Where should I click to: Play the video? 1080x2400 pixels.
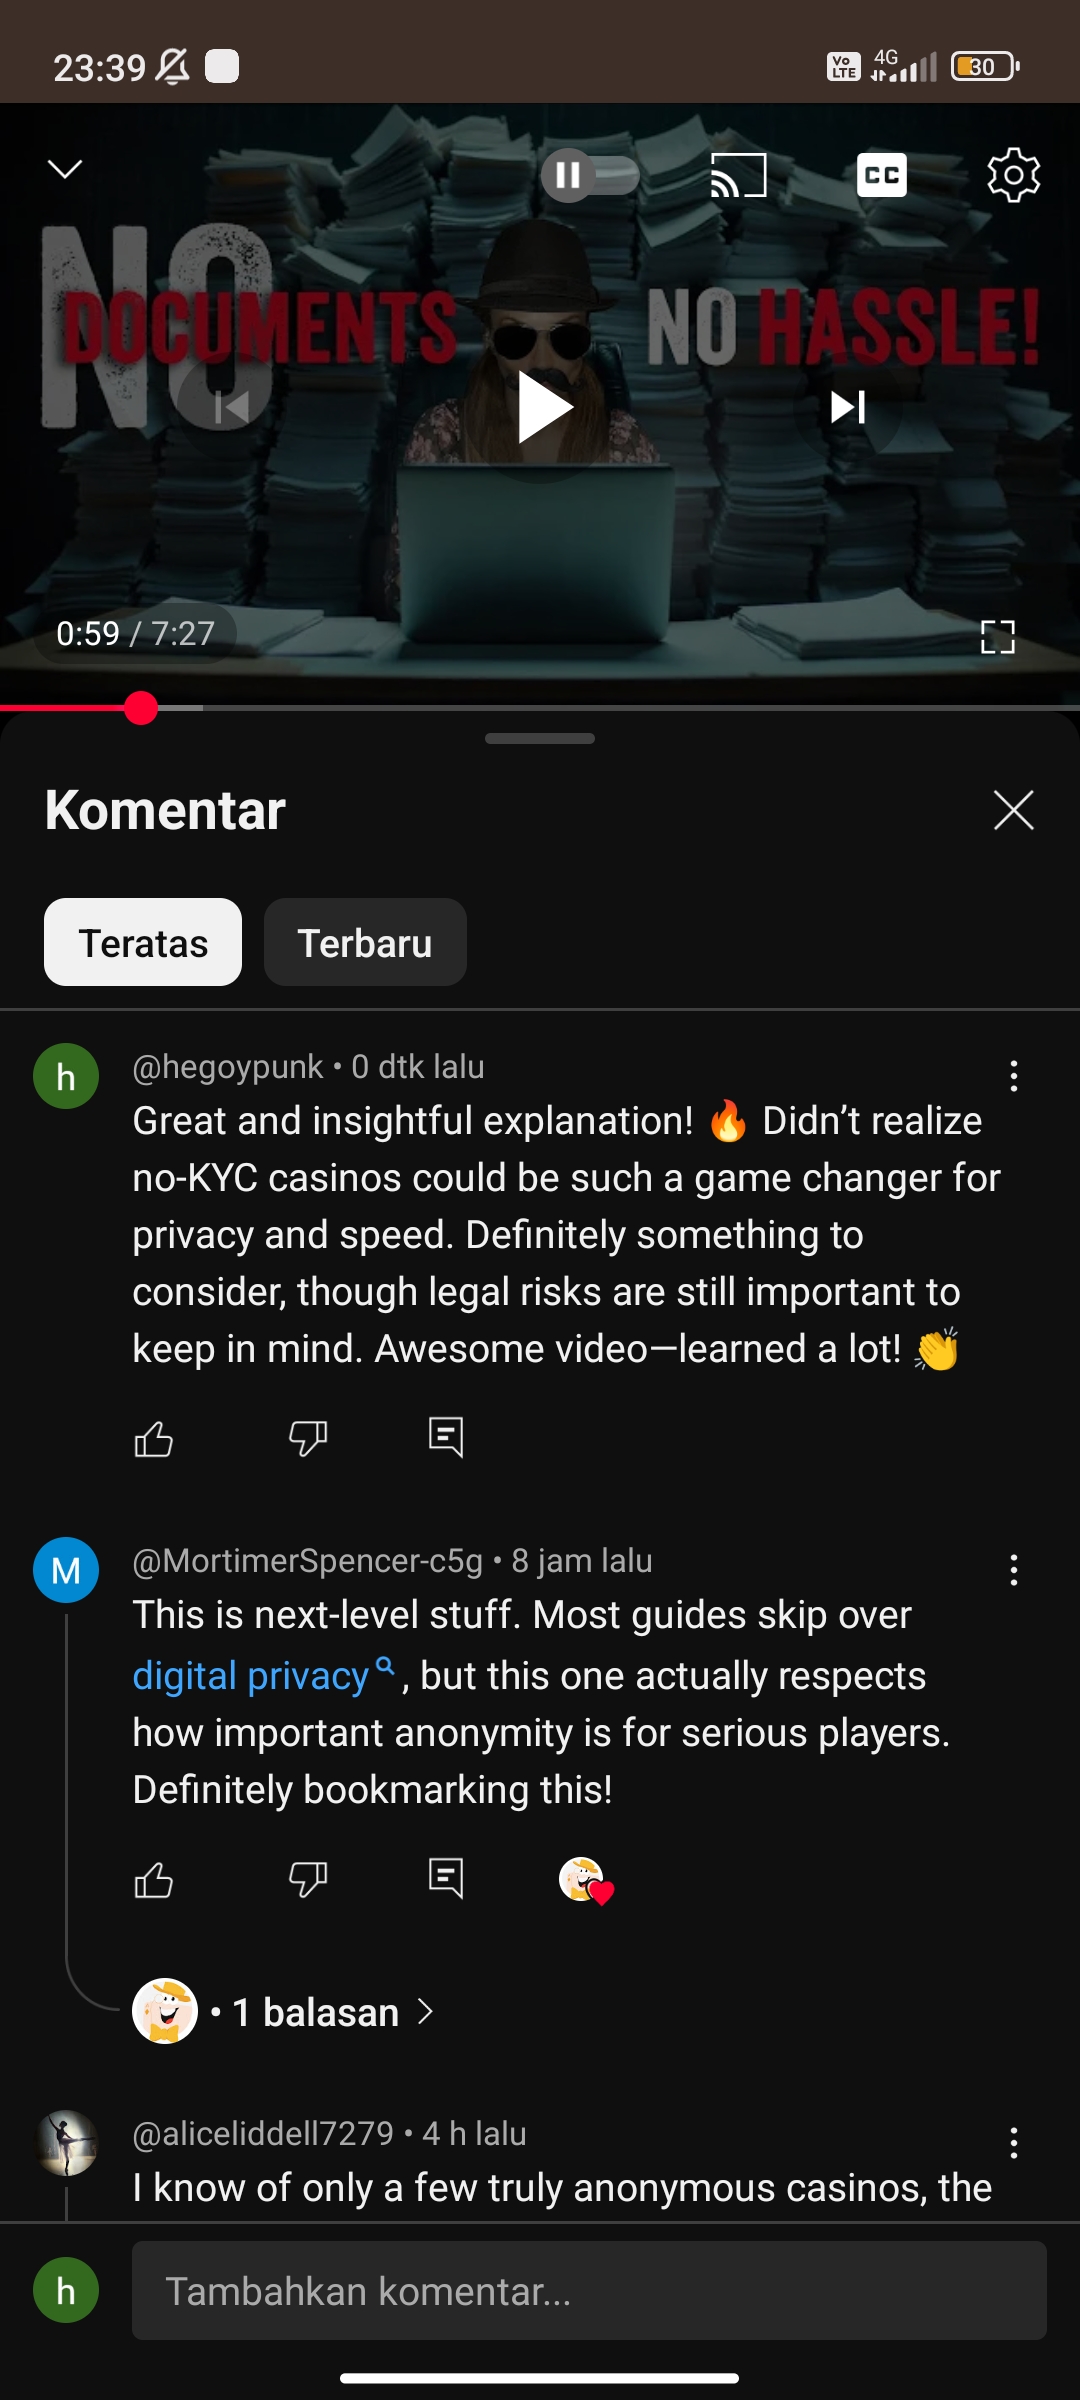(542, 407)
